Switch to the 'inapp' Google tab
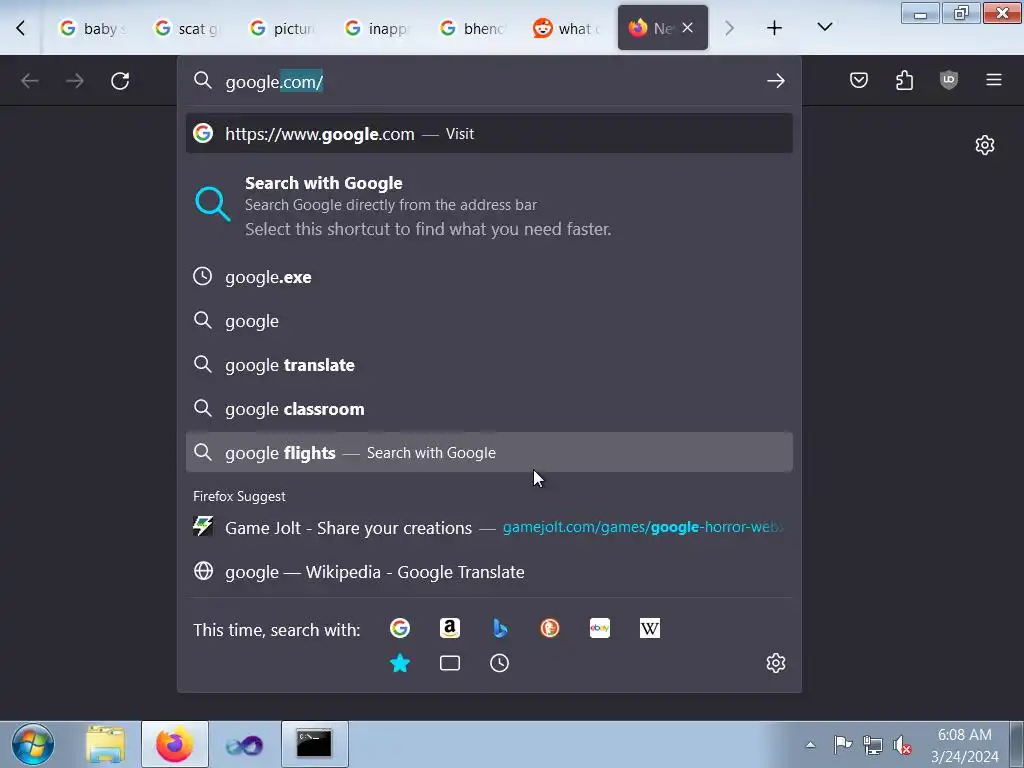1024x768 pixels. pyautogui.click(x=377, y=28)
